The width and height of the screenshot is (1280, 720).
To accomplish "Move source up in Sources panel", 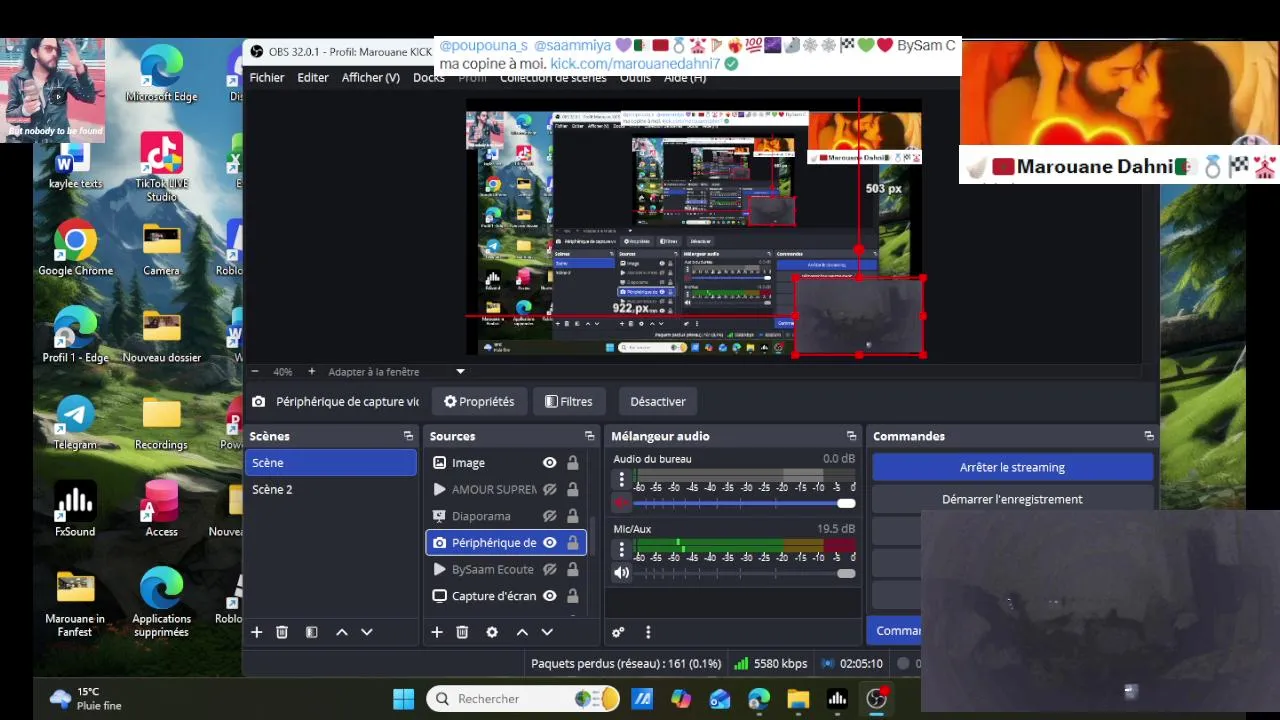I will coord(522,632).
